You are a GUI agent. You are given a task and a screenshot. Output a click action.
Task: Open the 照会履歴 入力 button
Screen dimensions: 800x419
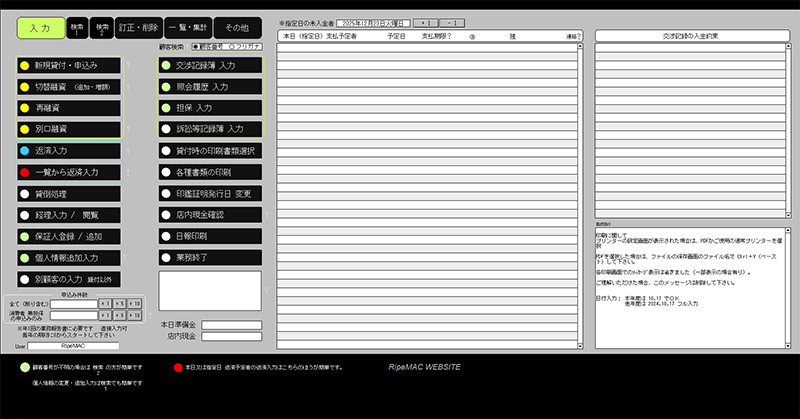pyautogui.click(x=210, y=87)
